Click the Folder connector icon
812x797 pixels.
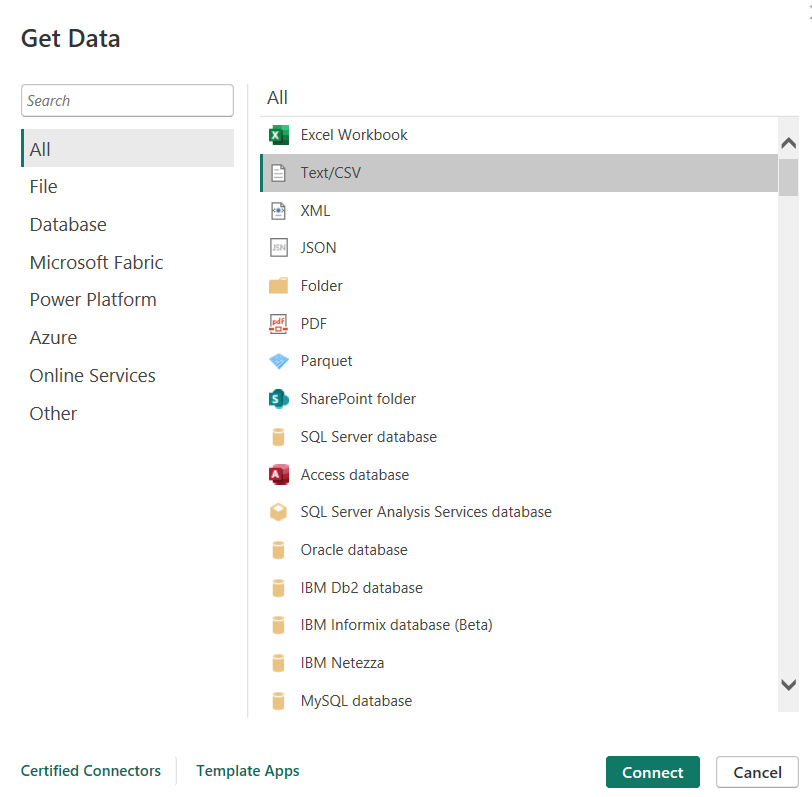tap(279, 285)
